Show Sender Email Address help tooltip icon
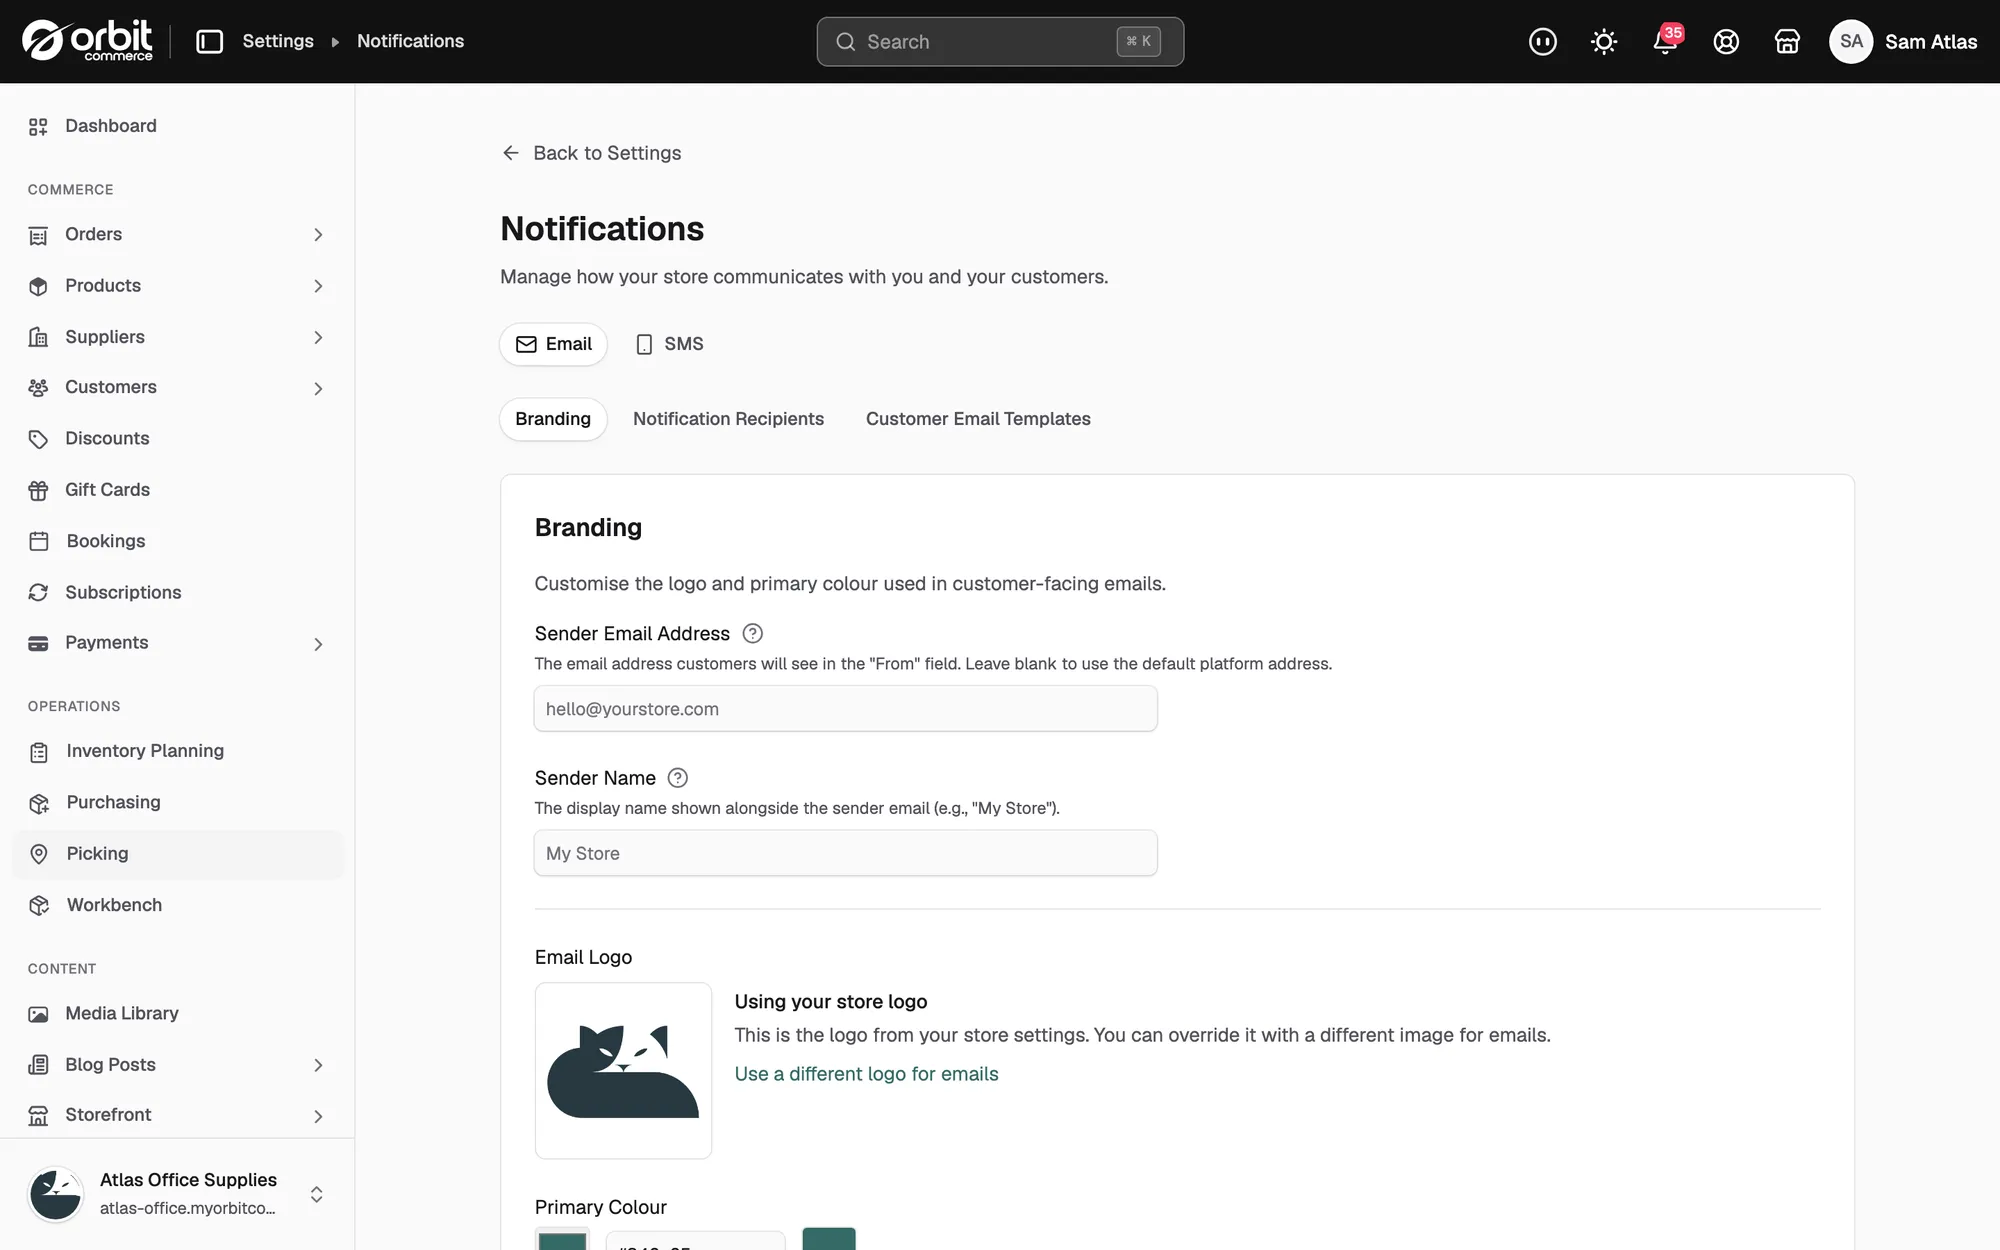 coord(753,633)
